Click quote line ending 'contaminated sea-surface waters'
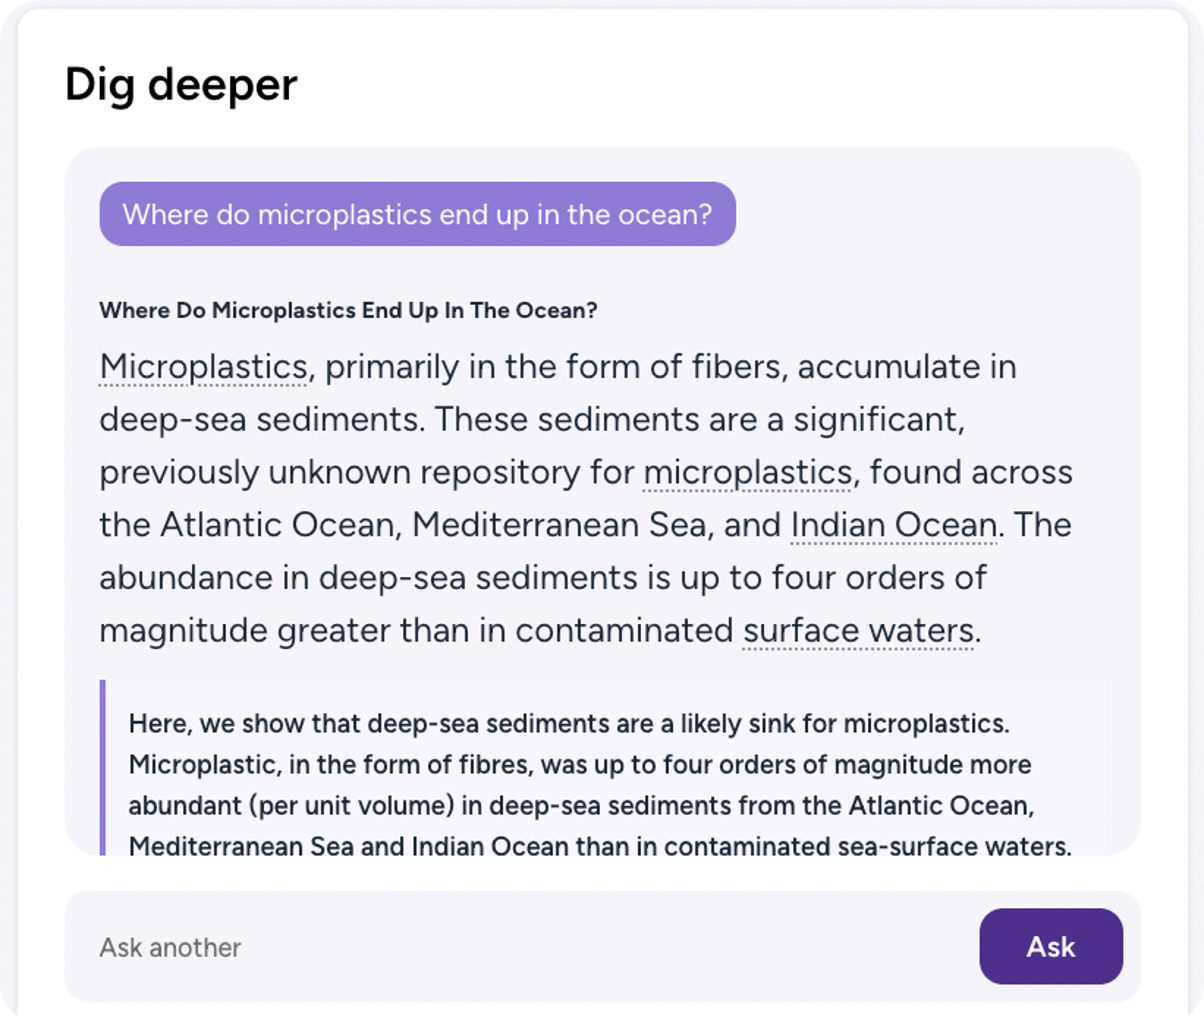Image resolution: width=1204 pixels, height=1026 pixels. point(600,846)
